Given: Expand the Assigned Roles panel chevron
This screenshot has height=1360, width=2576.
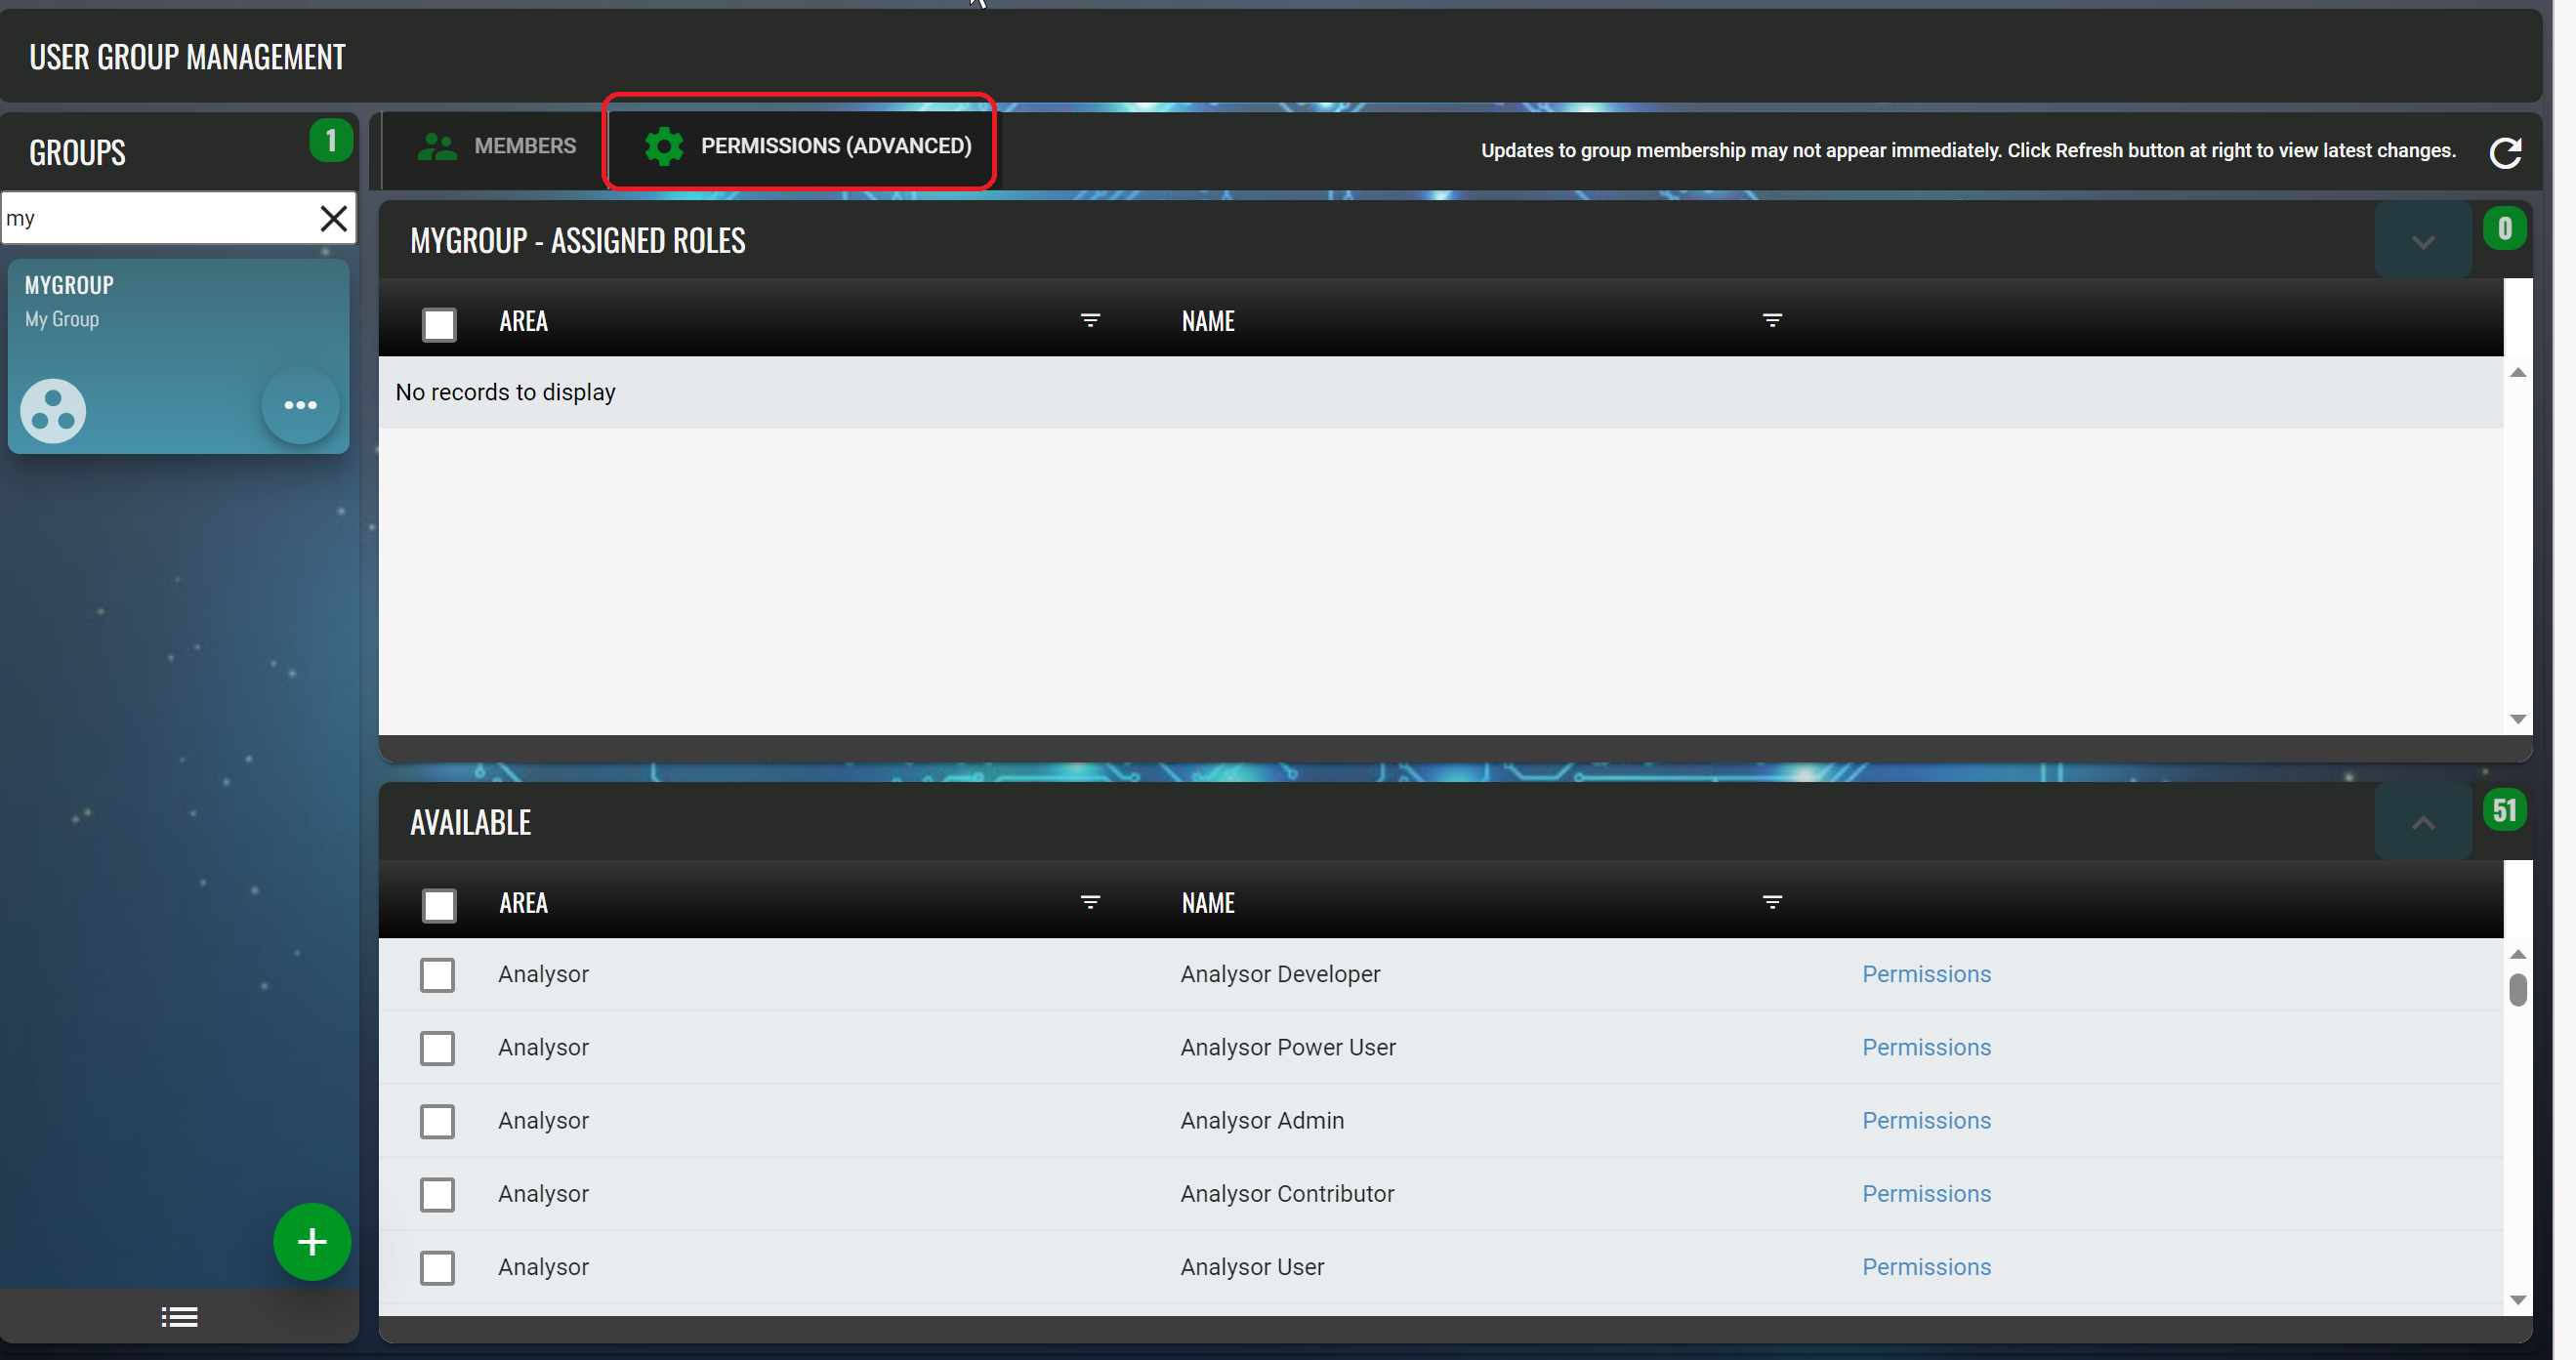Looking at the screenshot, I should (x=2422, y=242).
